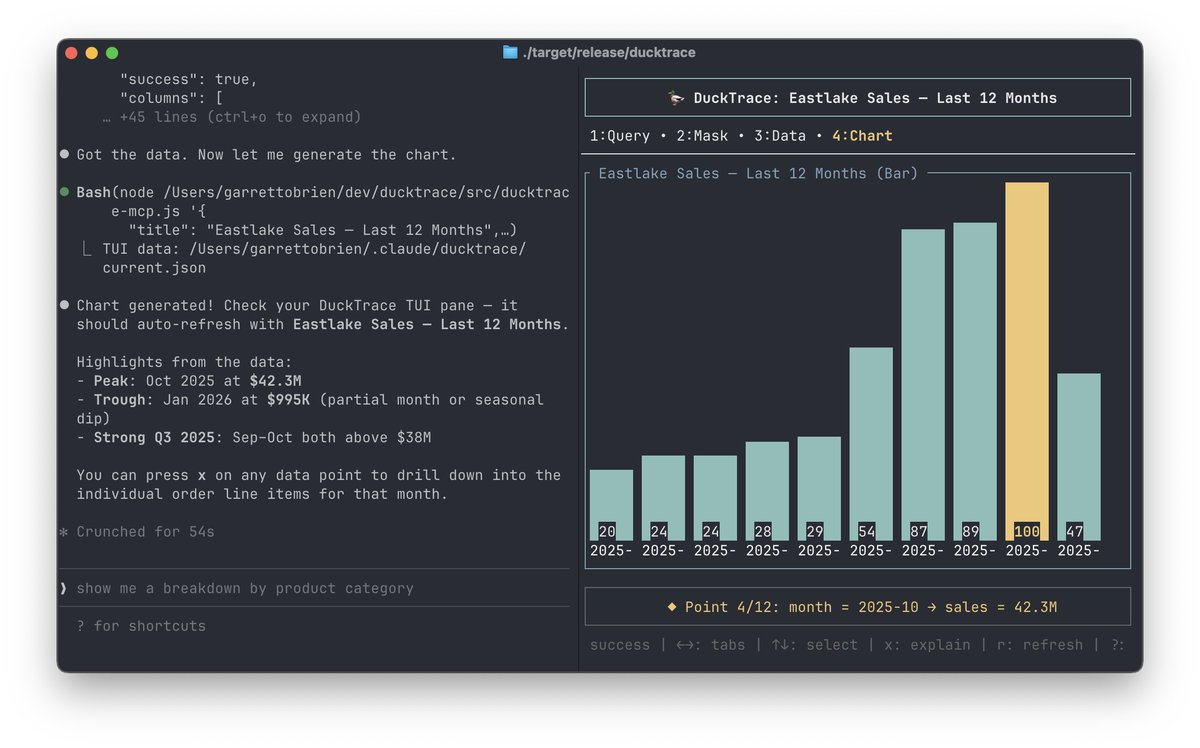Viewport: 1200px width, 748px height.
Task: Click the bar labeled 28
Action: [767, 491]
